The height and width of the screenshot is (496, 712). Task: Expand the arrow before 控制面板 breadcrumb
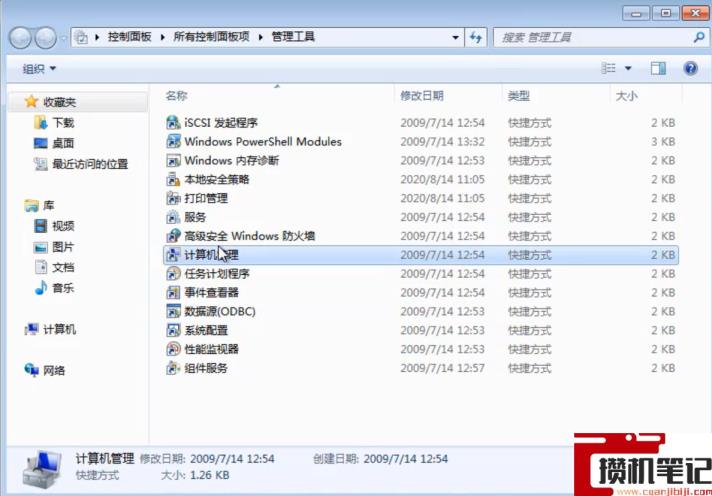[97, 37]
